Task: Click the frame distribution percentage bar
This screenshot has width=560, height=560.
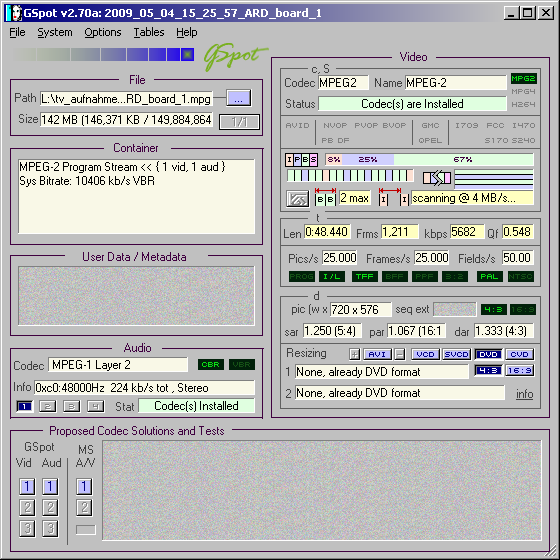Action: pyautogui.click(x=429, y=159)
